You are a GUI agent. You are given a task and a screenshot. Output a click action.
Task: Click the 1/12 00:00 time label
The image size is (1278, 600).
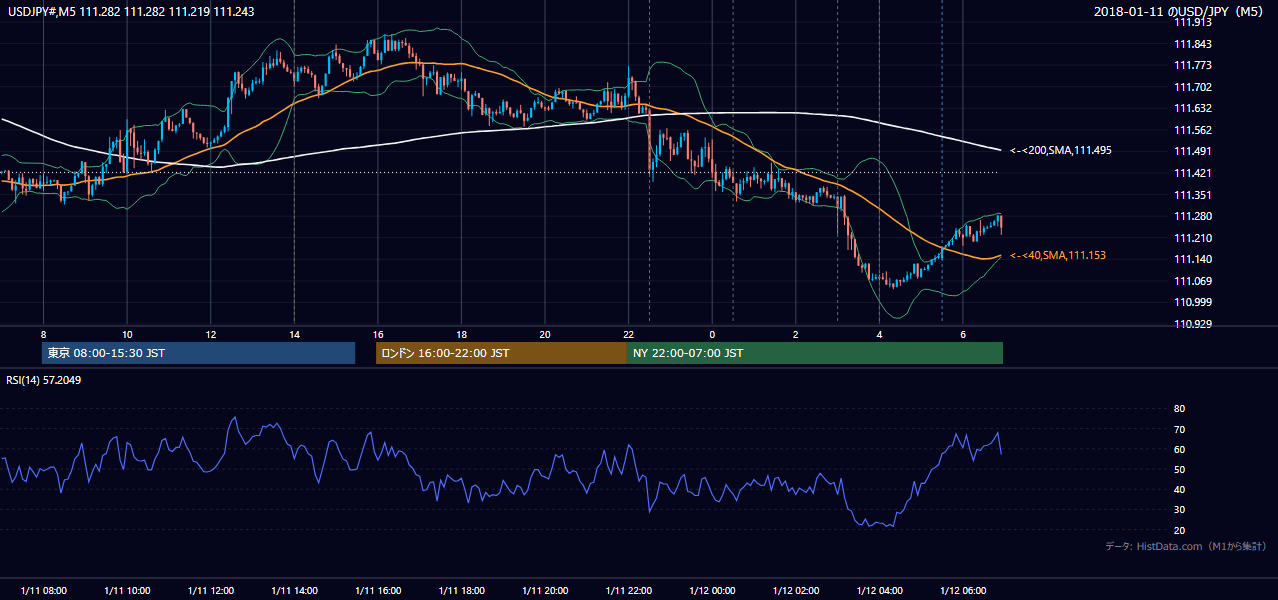[712, 591]
